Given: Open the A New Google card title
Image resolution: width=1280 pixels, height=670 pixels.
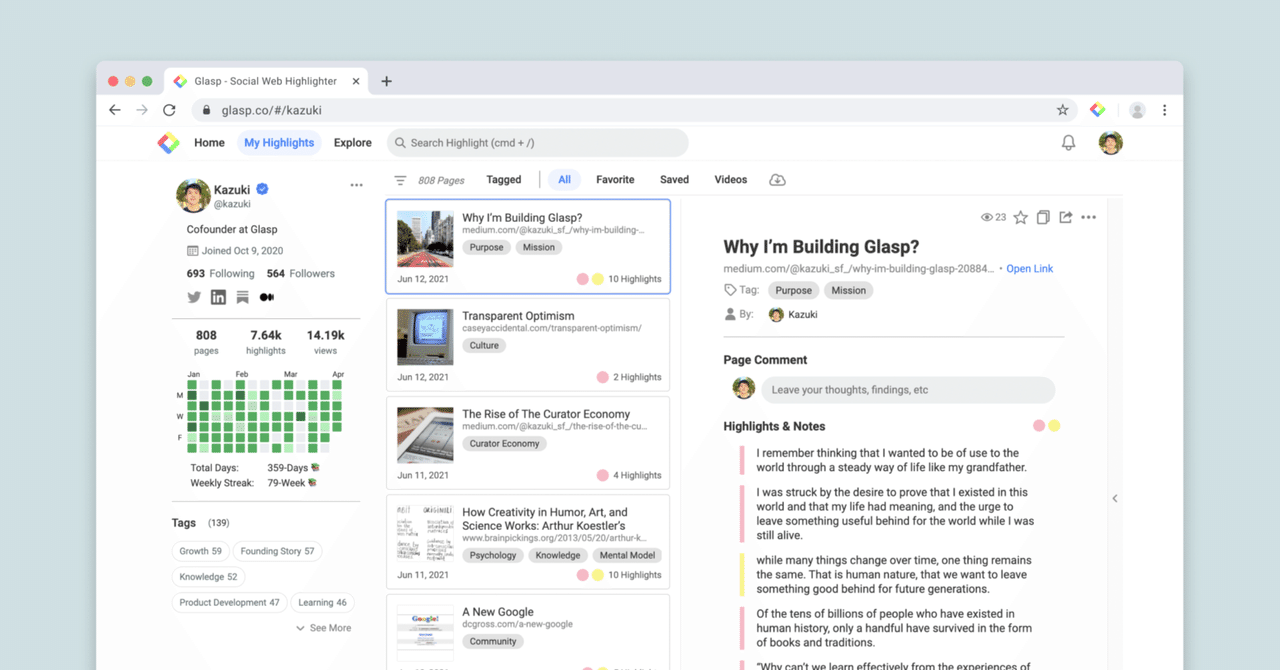Looking at the screenshot, I should click(498, 612).
